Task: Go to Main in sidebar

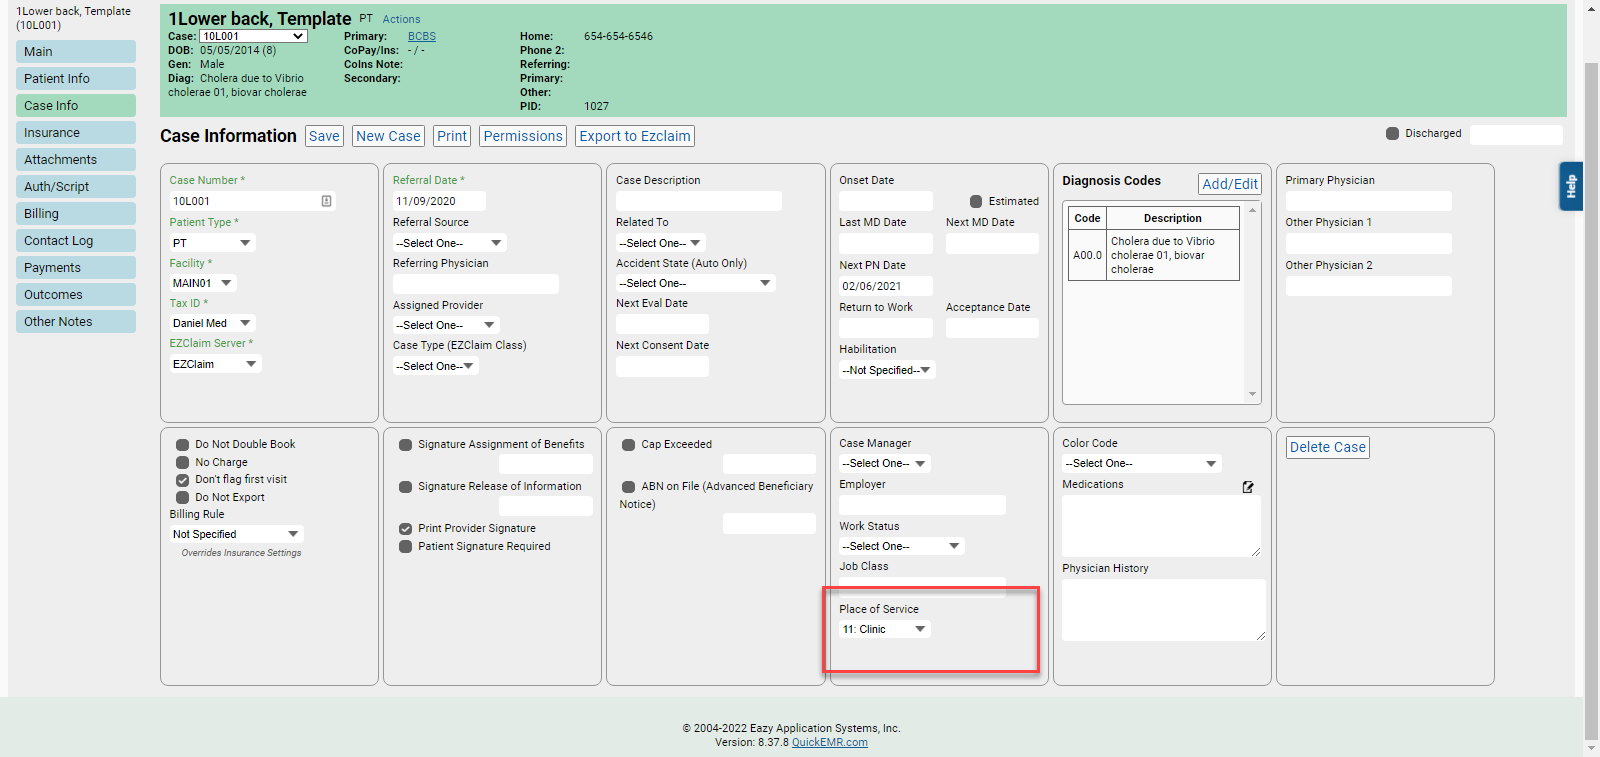Action: coord(76,52)
